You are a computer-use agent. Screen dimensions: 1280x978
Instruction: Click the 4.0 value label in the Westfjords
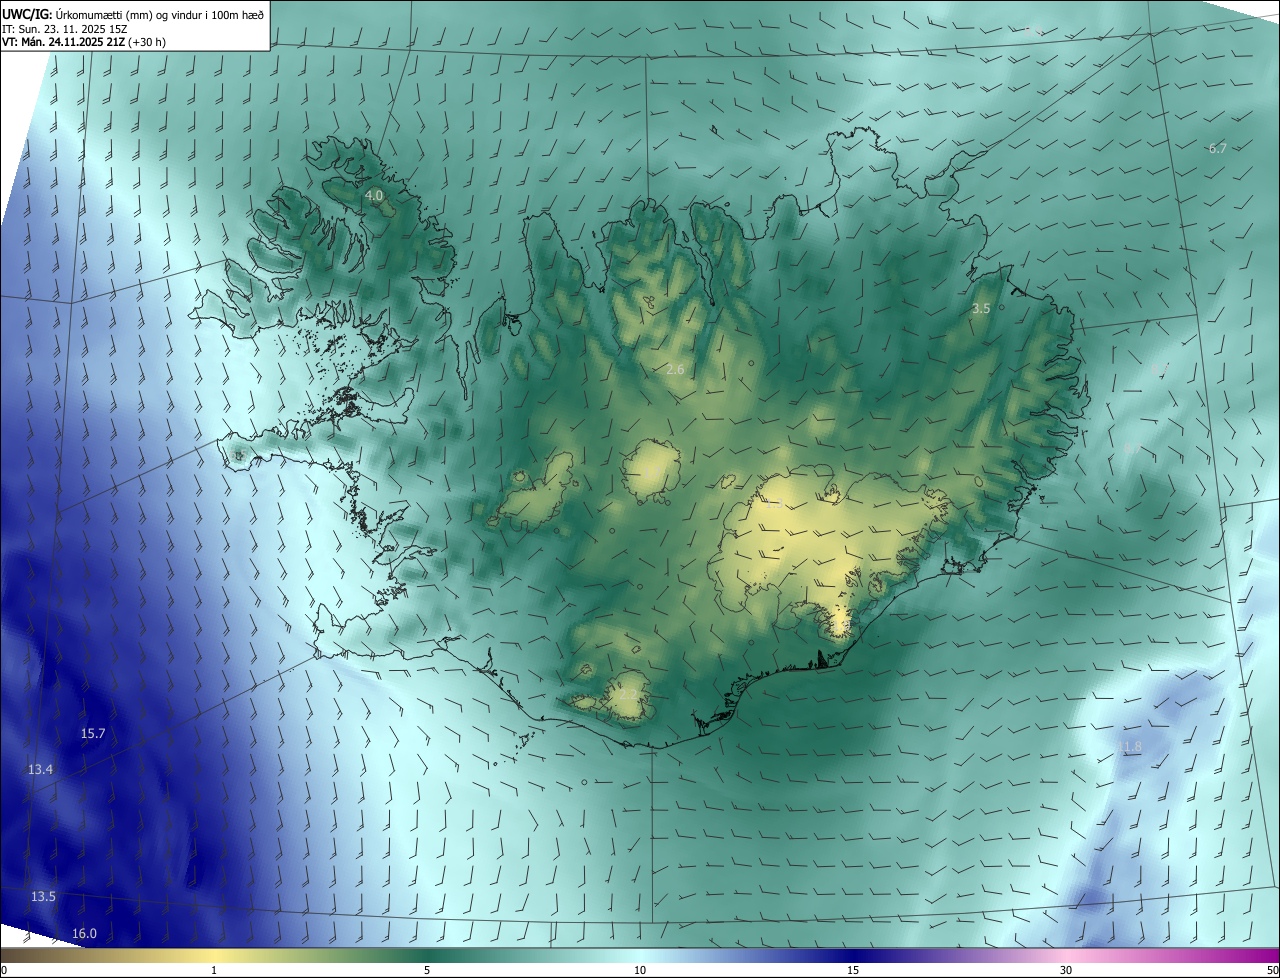[374, 195]
